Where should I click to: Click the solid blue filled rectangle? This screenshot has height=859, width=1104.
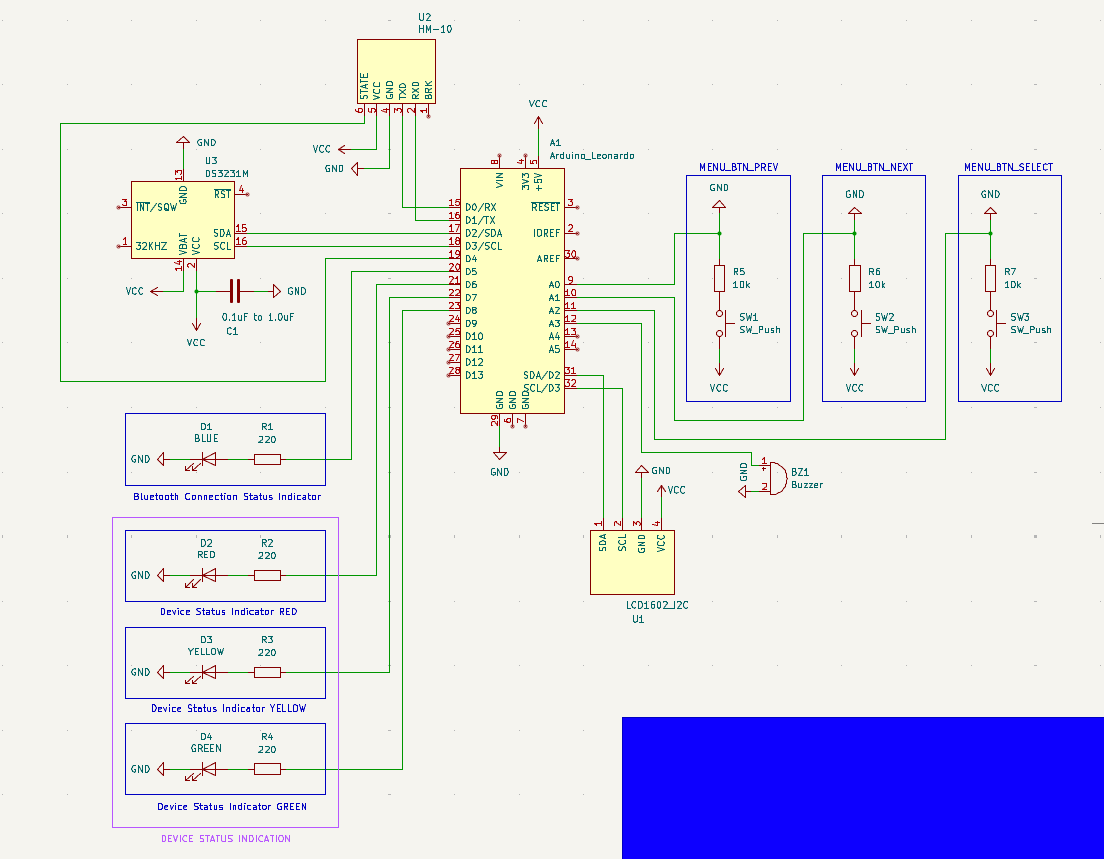(862, 787)
